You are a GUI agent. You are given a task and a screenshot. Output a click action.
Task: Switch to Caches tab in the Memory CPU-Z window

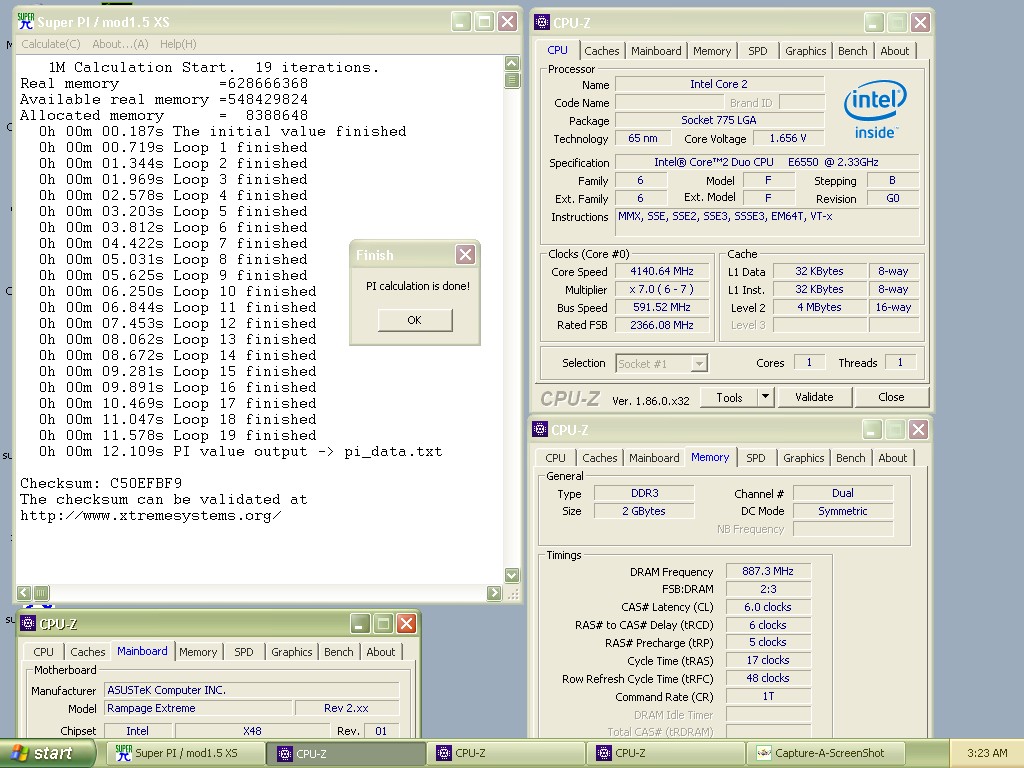tap(600, 458)
